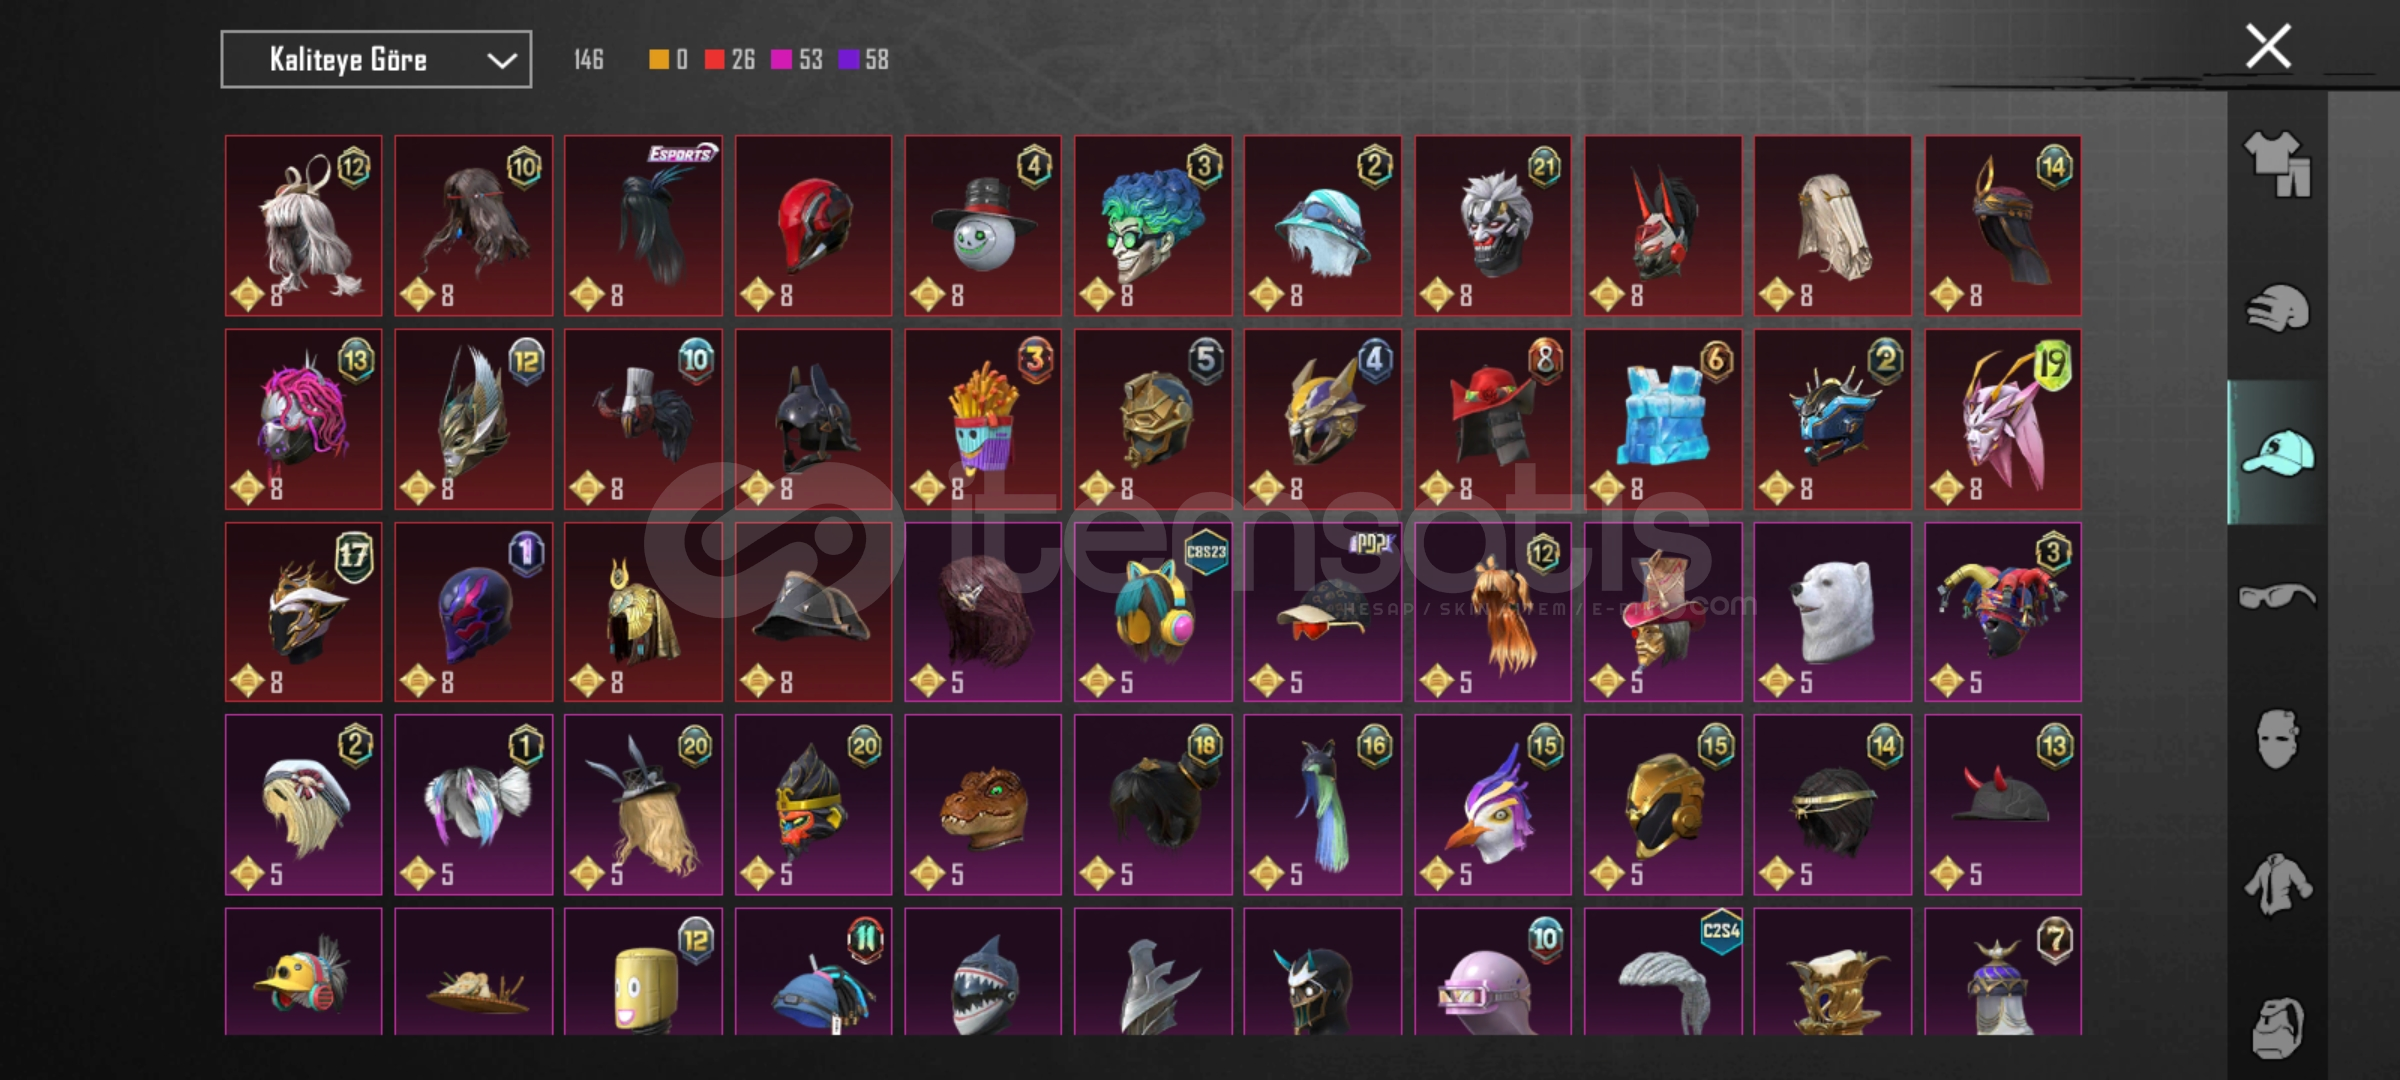Select the Esports black hair item
This screenshot has width=2400, height=1080.
643,226
